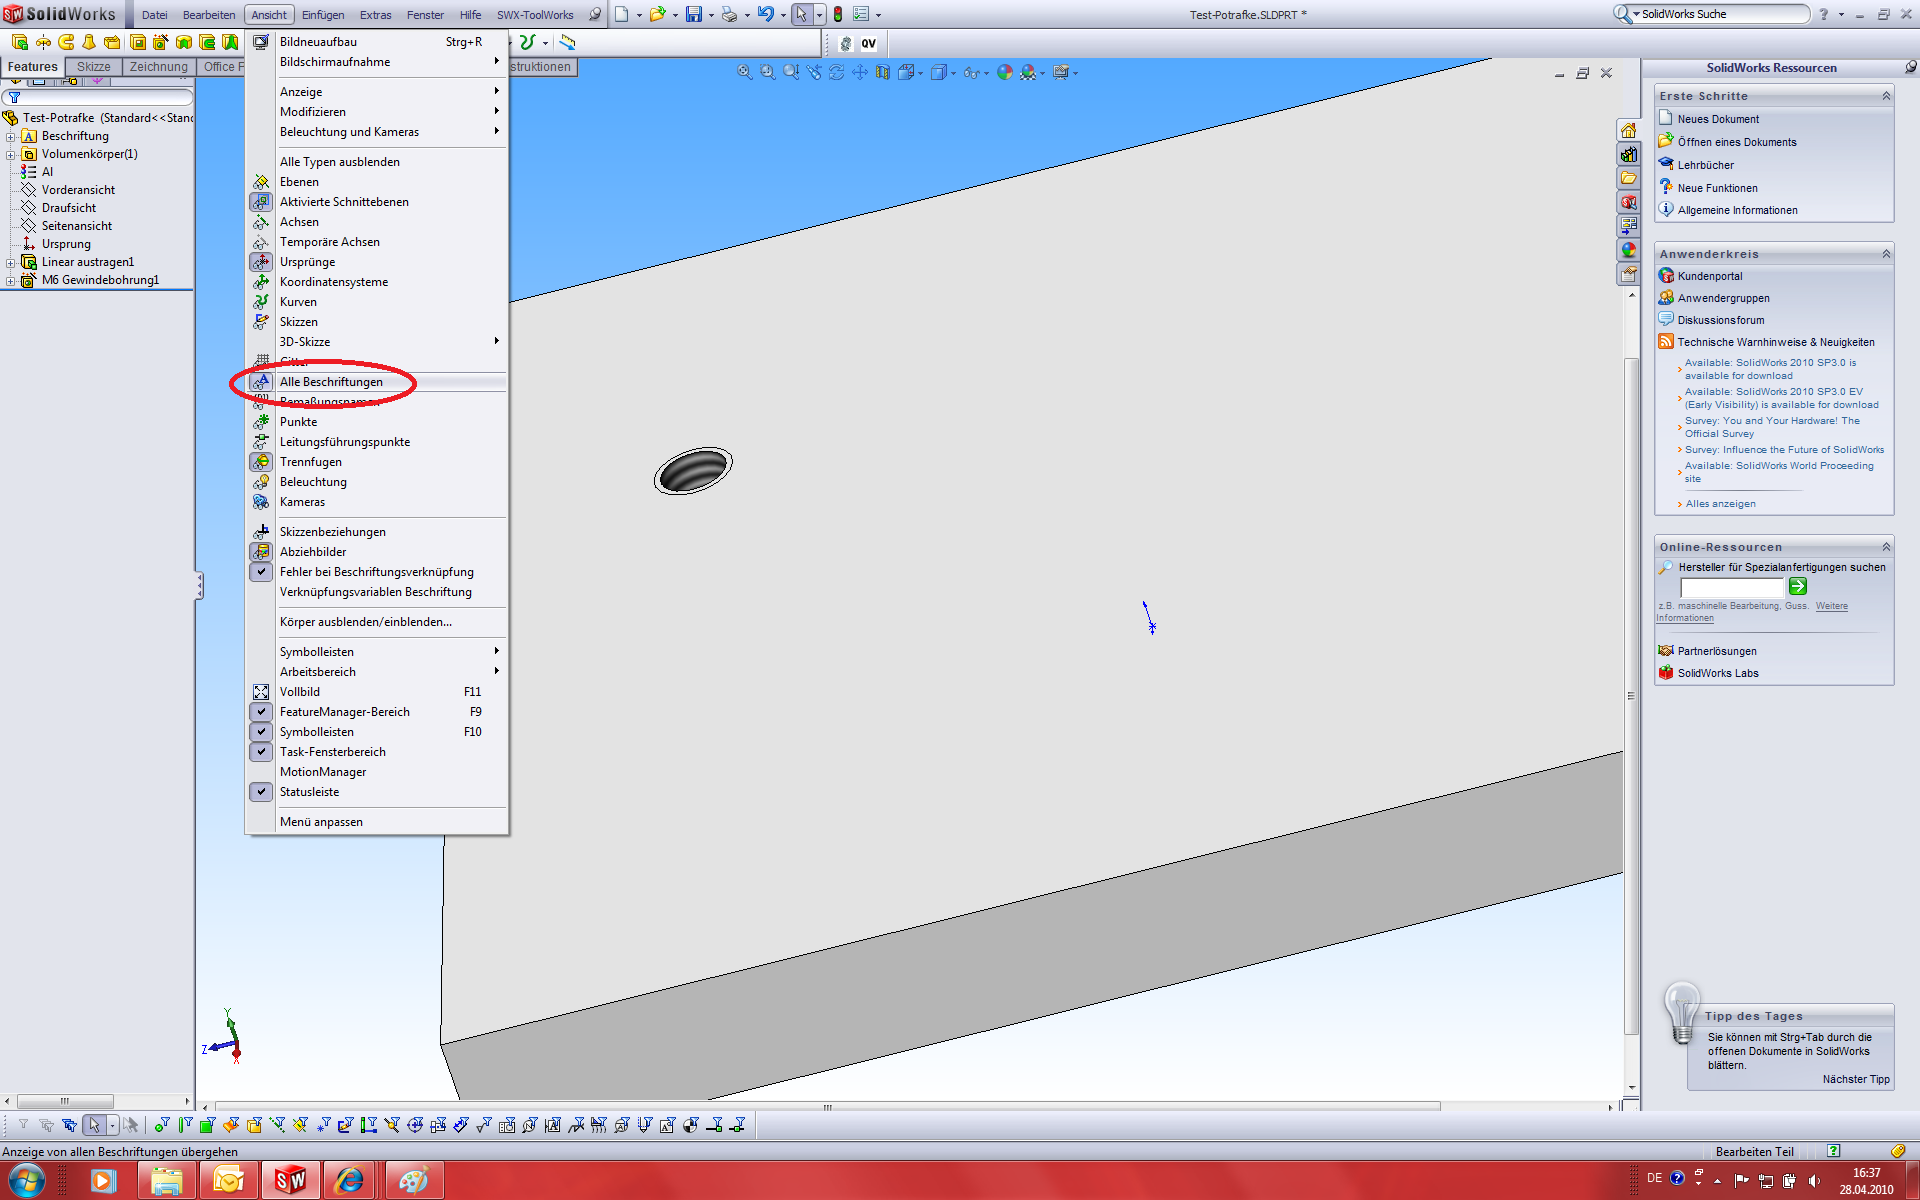Click the Windows Start button
Viewport: 1920px width, 1200px height.
pyautogui.click(x=27, y=1180)
